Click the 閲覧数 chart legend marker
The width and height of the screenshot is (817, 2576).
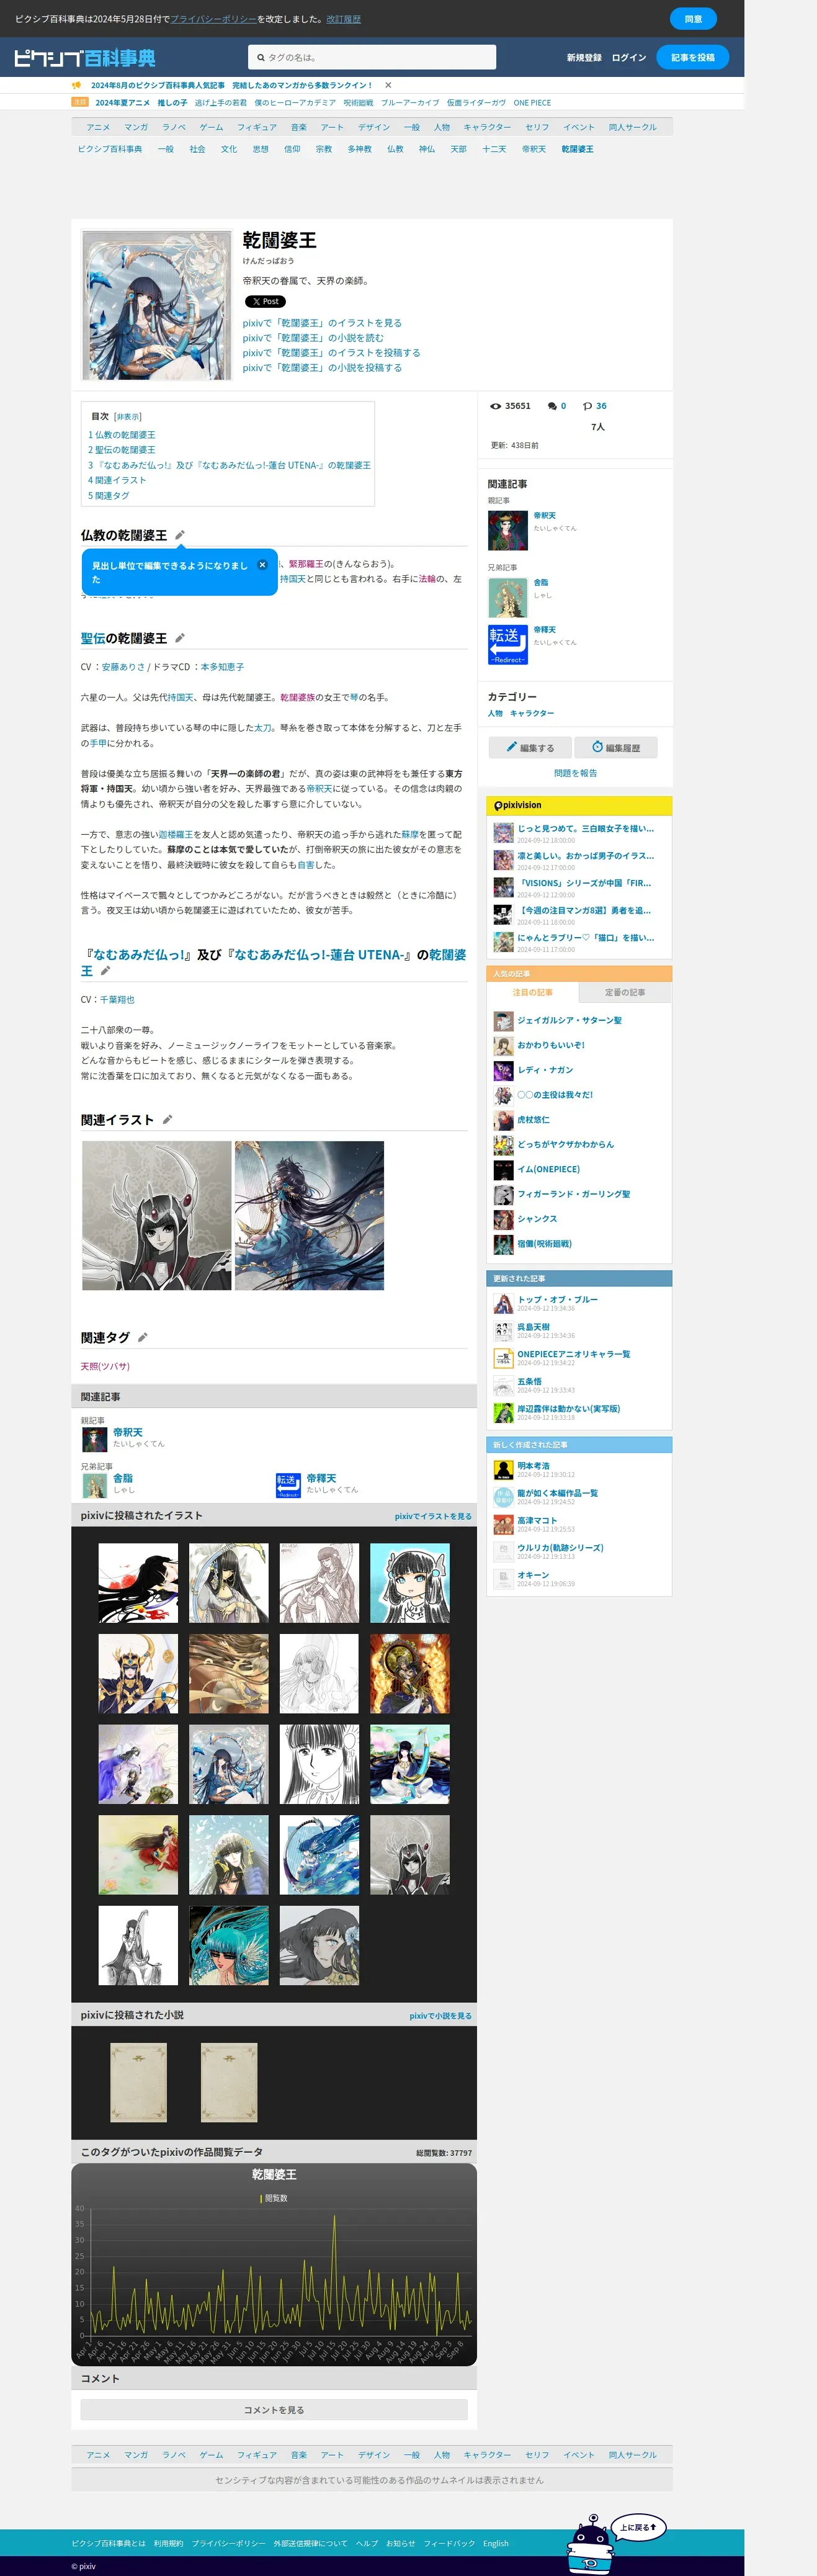[261, 2198]
